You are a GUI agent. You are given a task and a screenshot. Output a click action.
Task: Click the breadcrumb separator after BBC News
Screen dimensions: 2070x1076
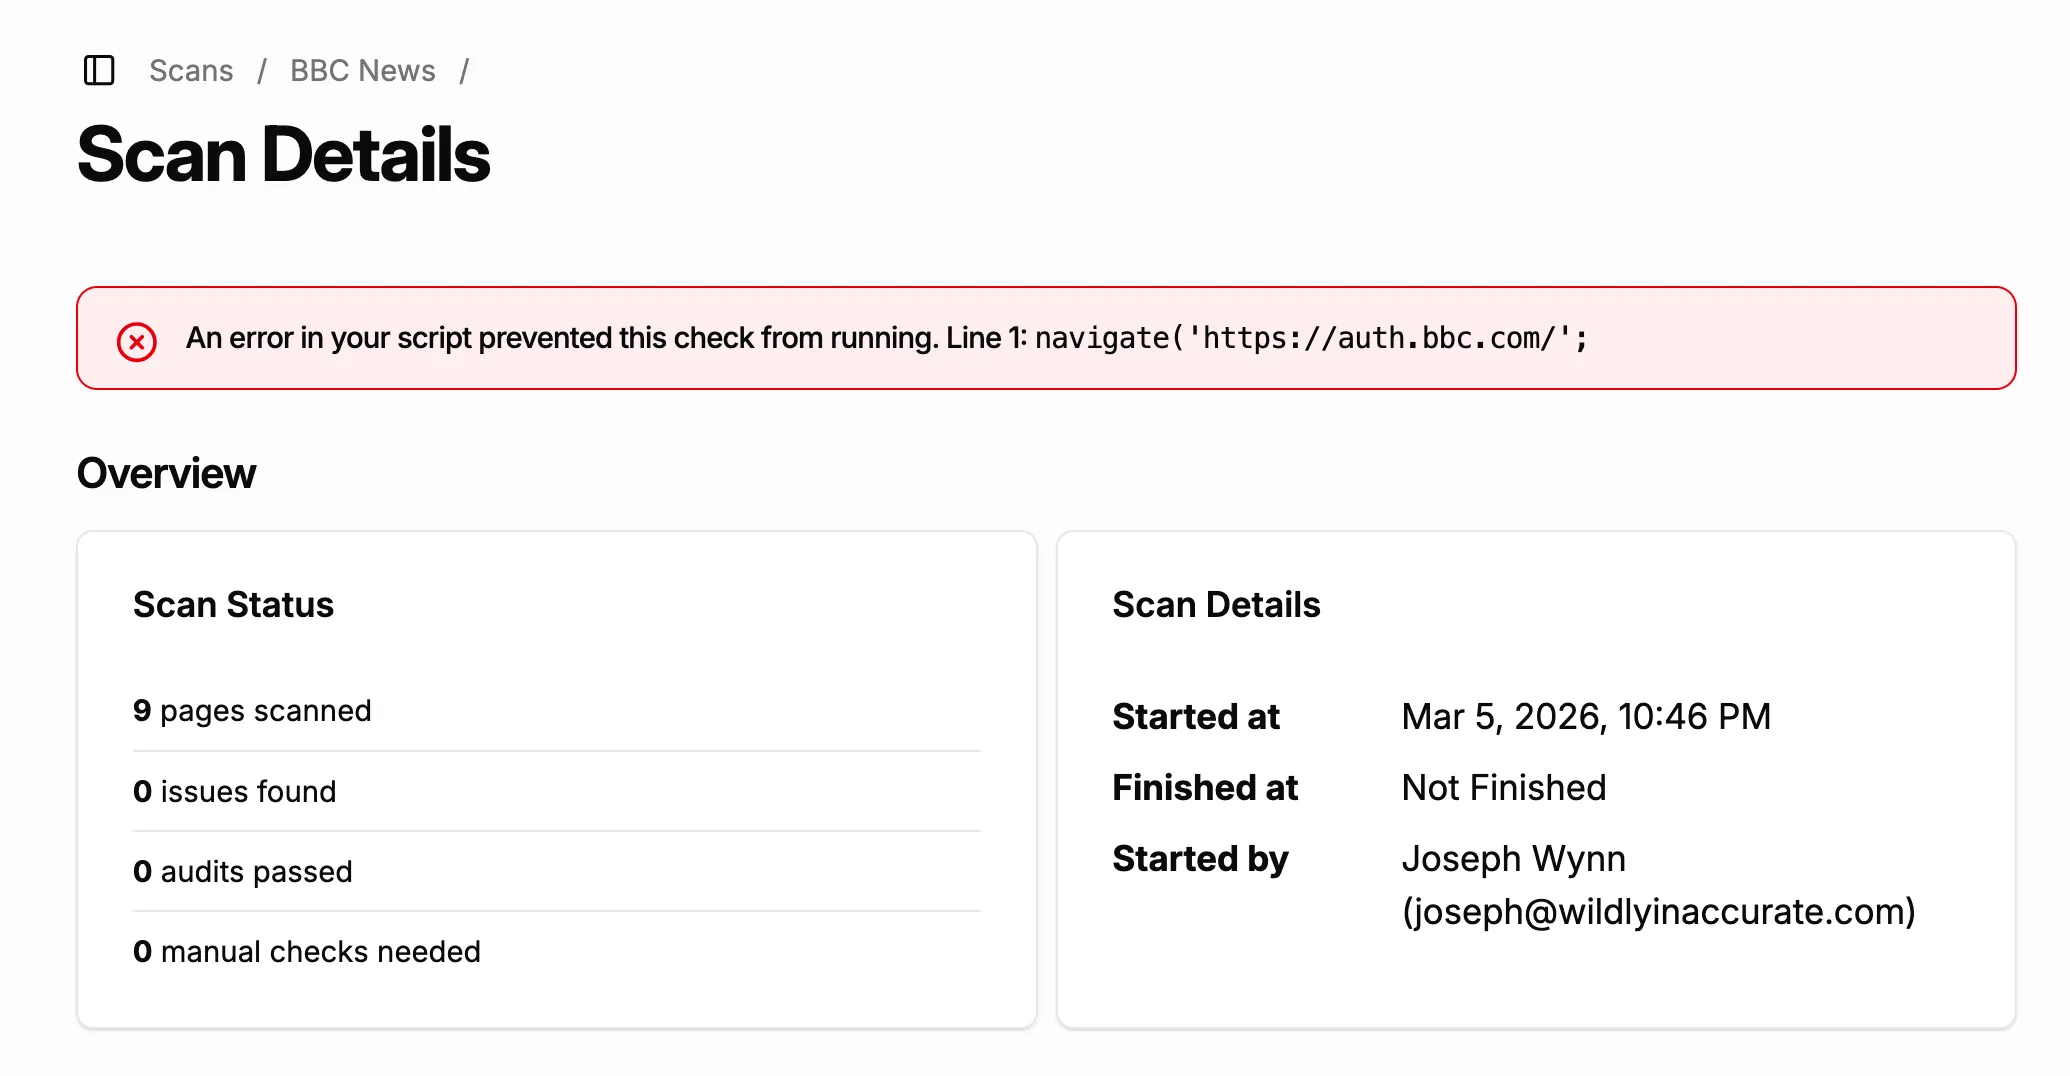tap(466, 71)
